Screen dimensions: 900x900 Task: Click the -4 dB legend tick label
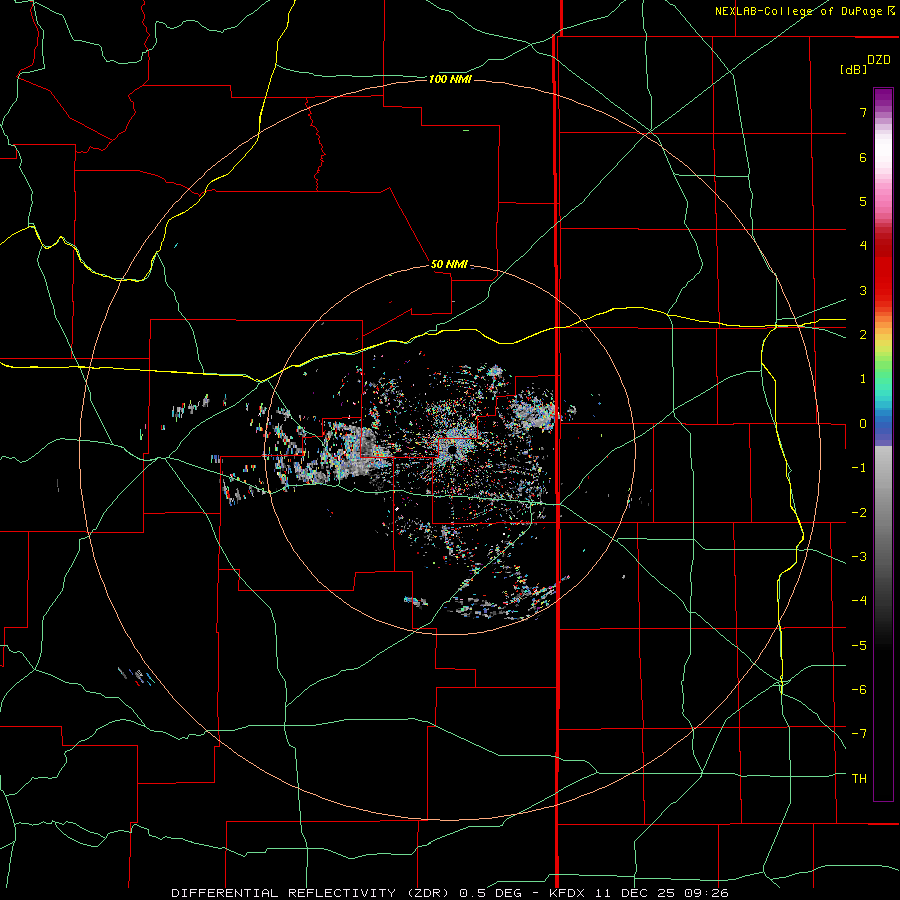coord(859,600)
